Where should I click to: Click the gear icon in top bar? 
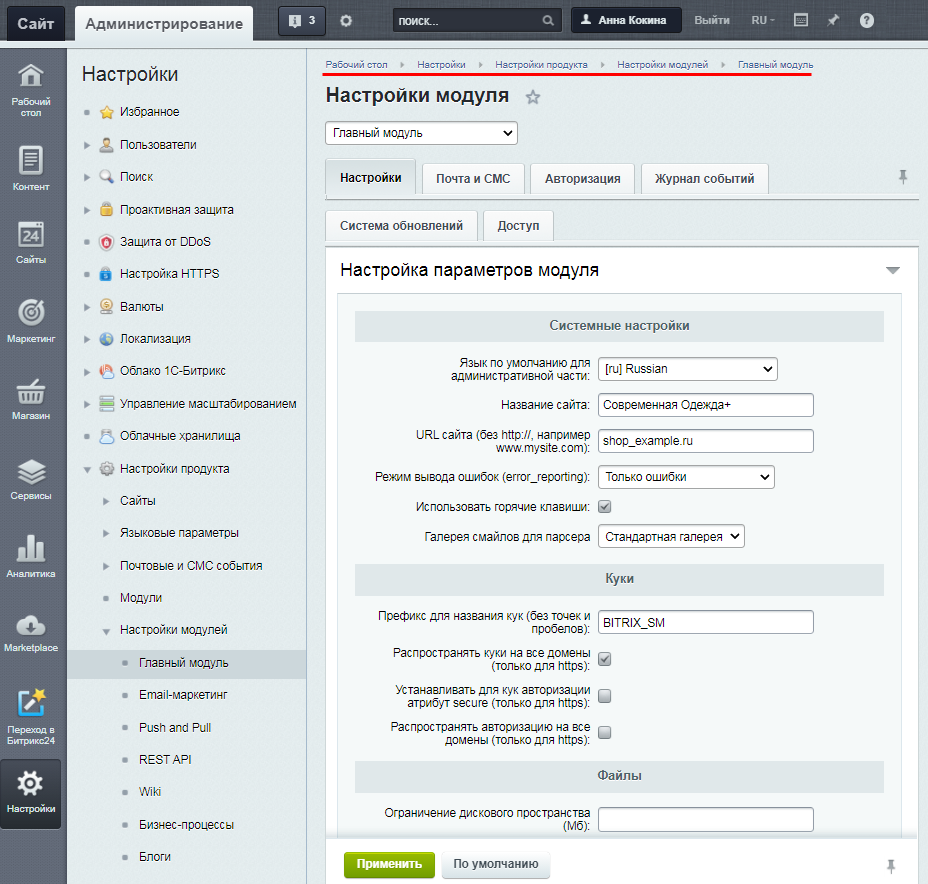(x=346, y=21)
